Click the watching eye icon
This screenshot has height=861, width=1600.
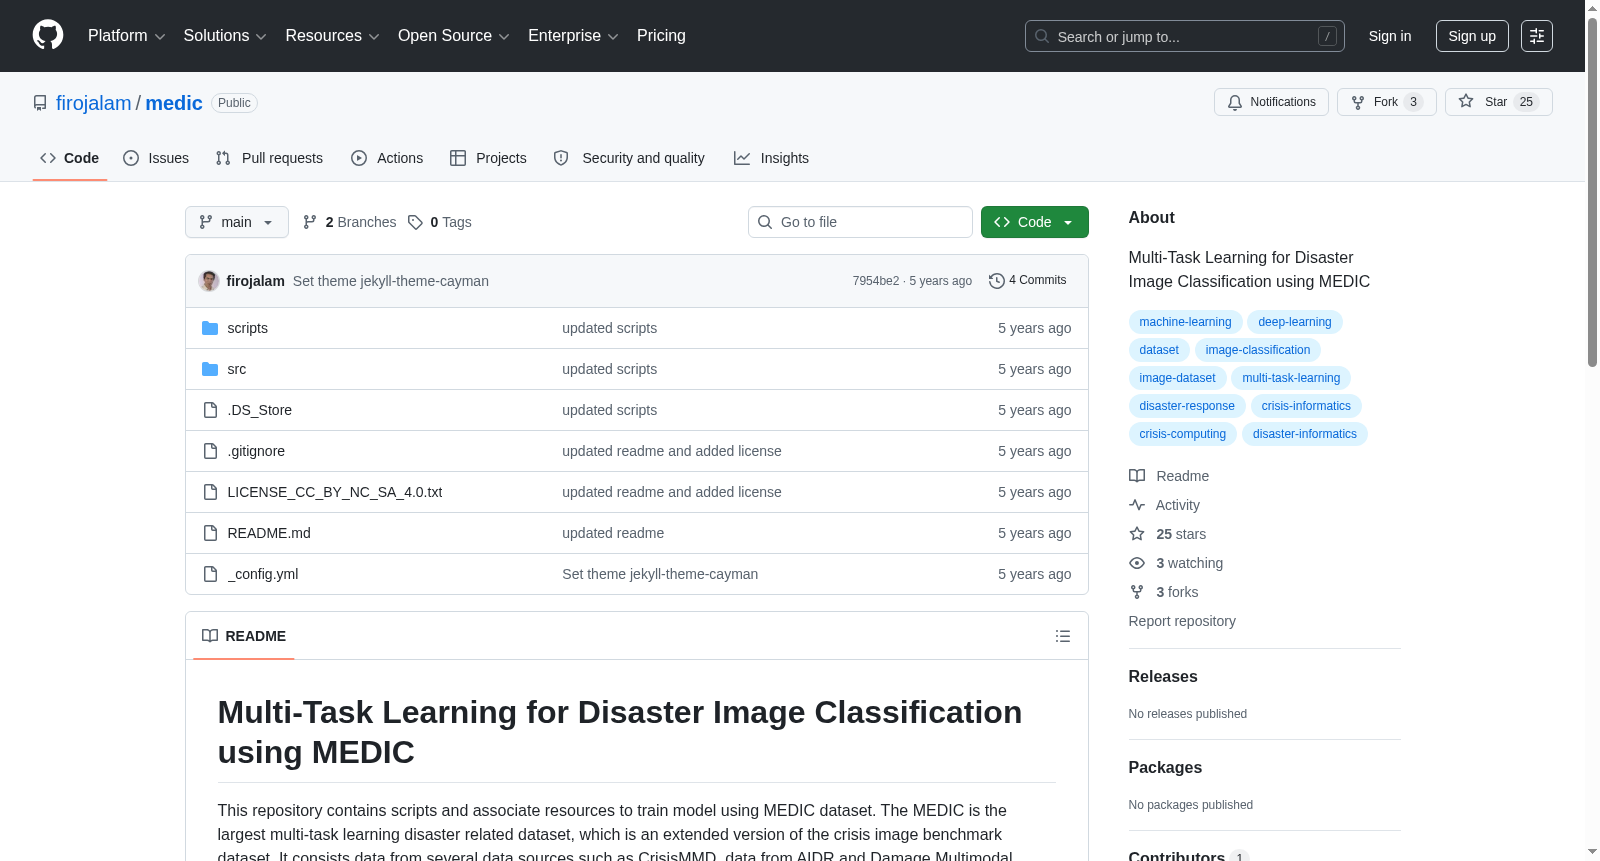tap(1137, 563)
